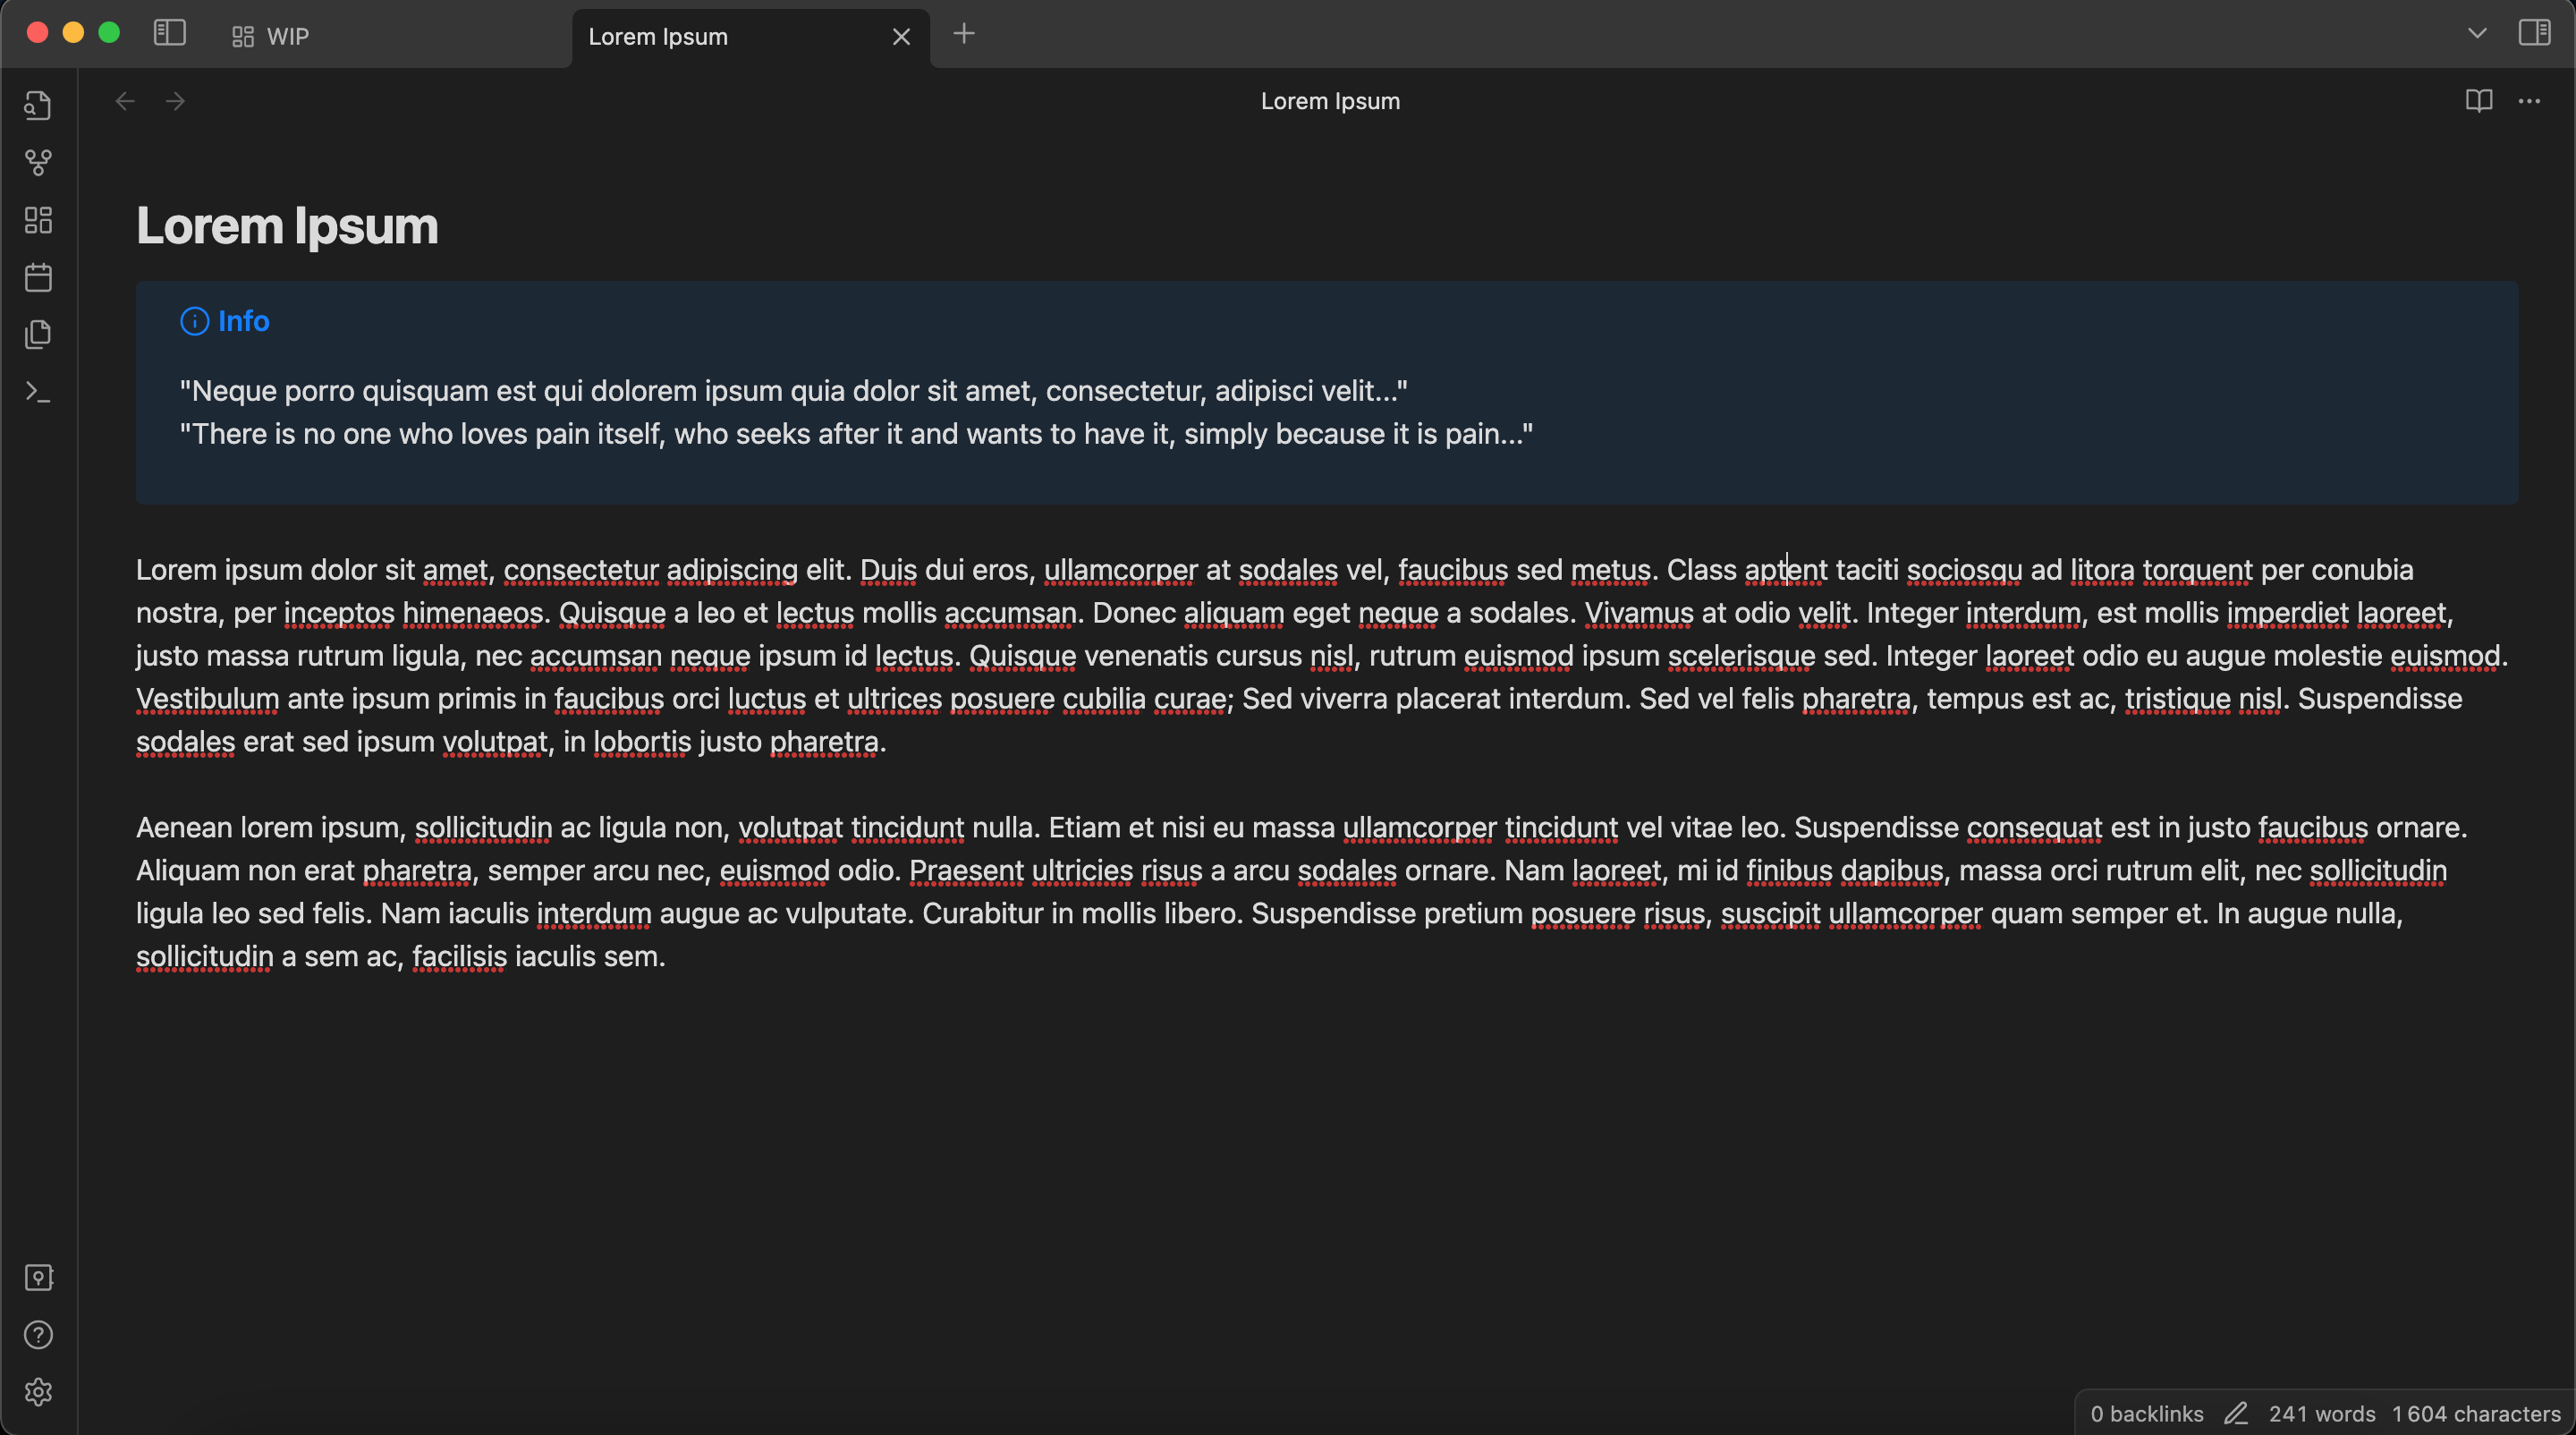The height and width of the screenshot is (1435, 2576).
Task: Open Settings with the gear icon
Action: 38,1392
